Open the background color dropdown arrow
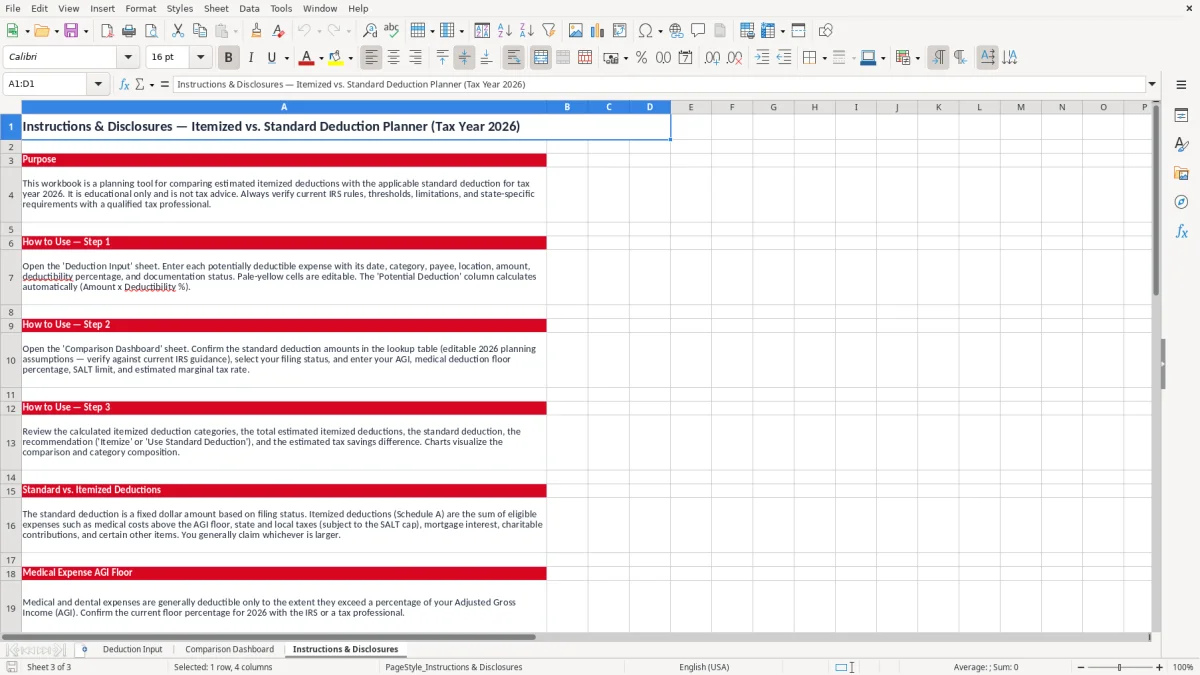The height and width of the screenshot is (675, 1200). (350, 58)
